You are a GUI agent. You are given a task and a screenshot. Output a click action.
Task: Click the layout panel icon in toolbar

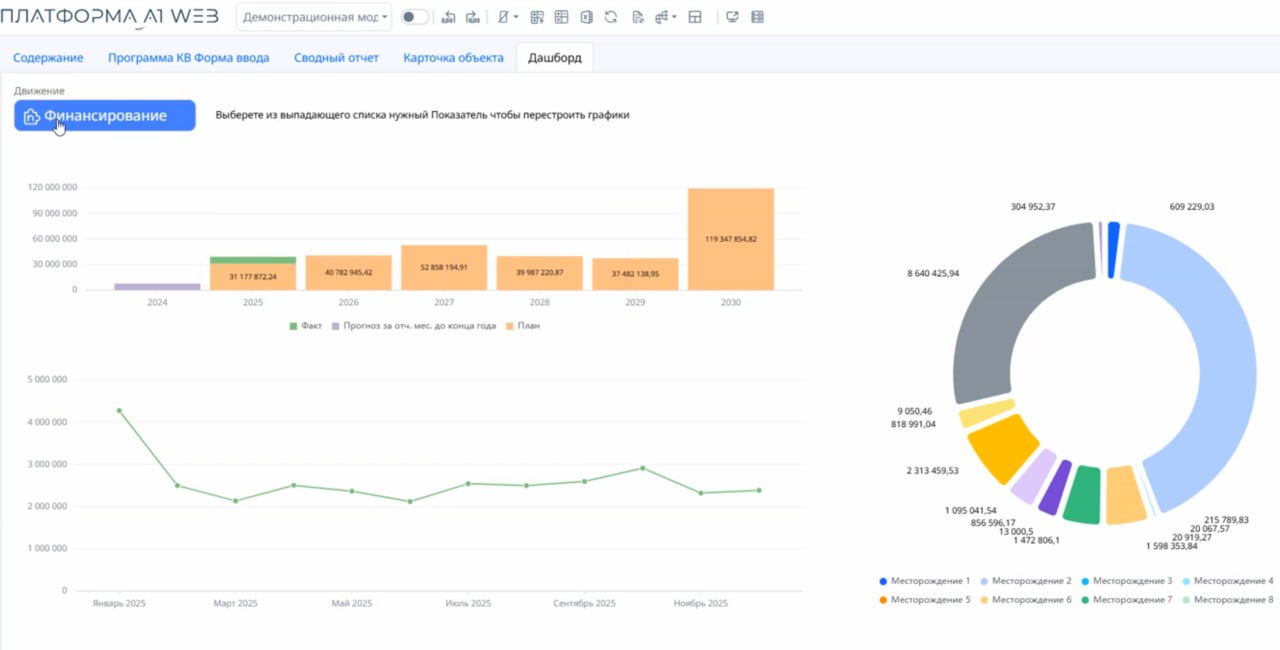pyautogui.click(x=695, y=17)
